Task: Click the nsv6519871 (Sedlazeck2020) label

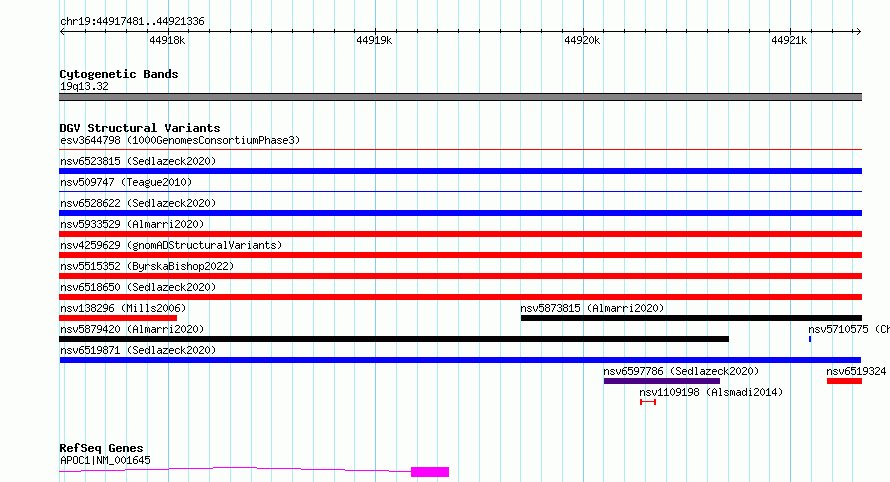Action: click(138, 350)
